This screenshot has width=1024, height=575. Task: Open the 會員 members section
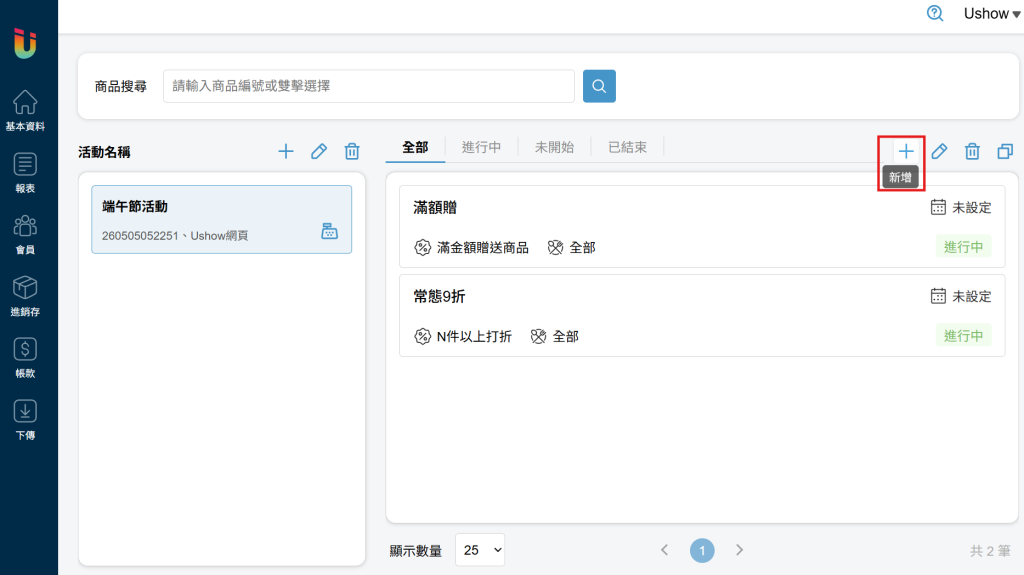point(25,235)
